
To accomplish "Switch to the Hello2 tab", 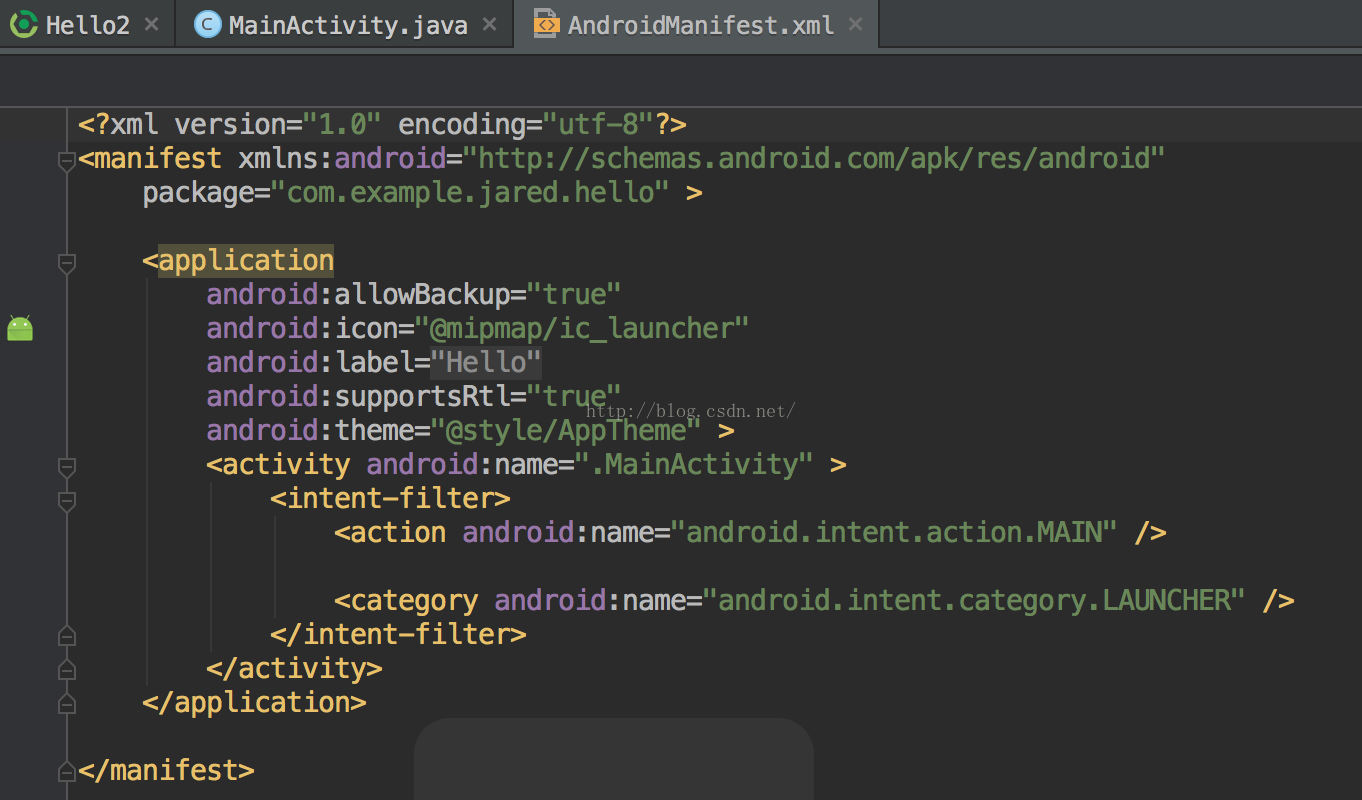I will click(88, 24).
